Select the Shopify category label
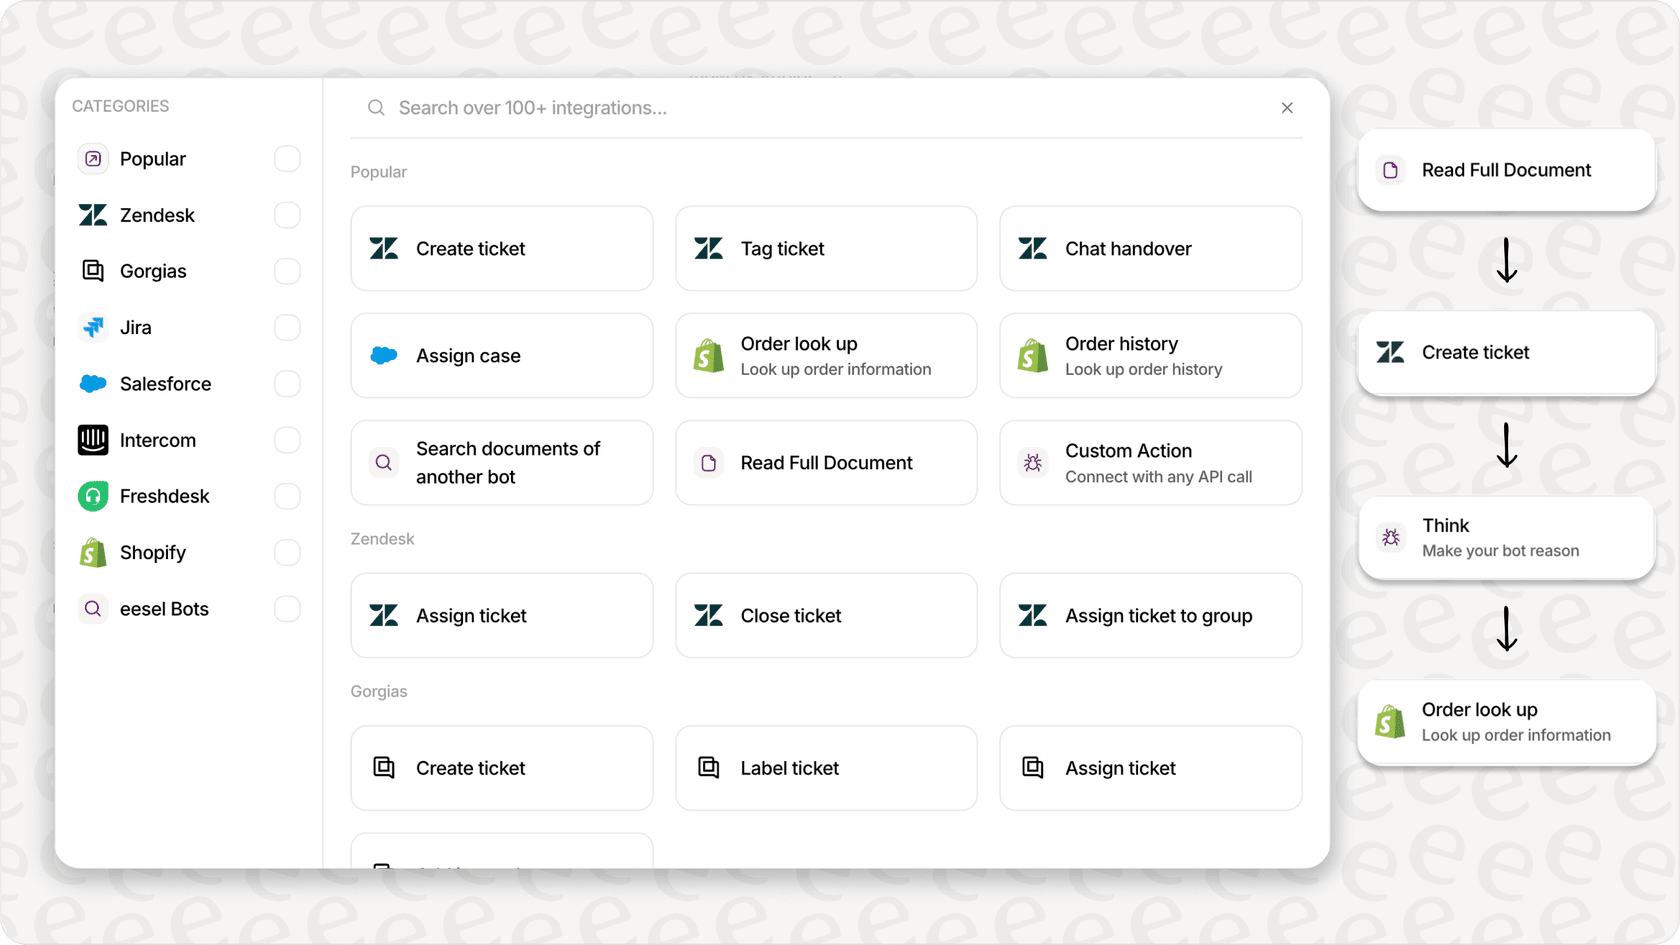Image resolution: width=1680 pixels, height=945 pixels. pyautogui.click(x=153, y=553)
